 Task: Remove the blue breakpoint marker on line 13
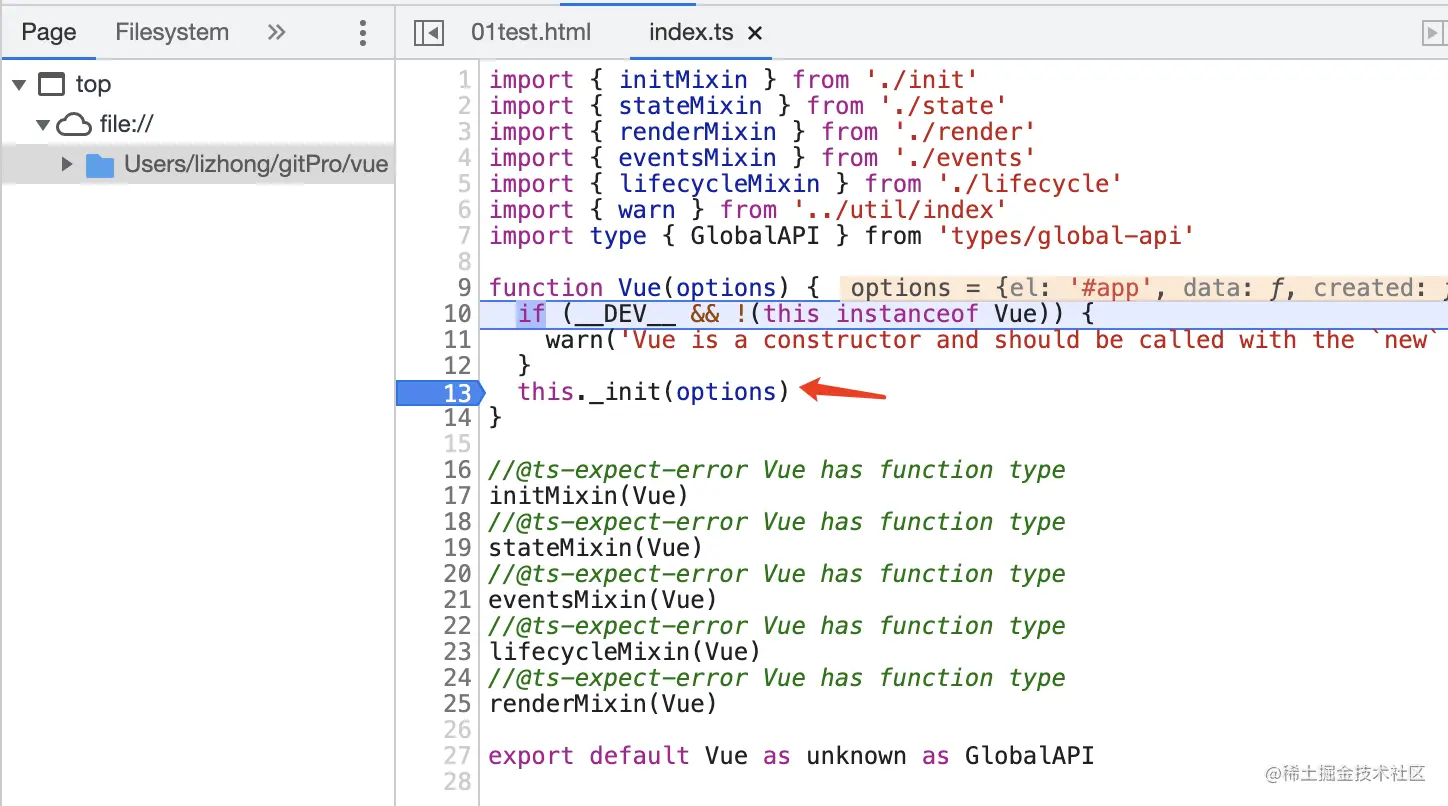click(440, 392)
